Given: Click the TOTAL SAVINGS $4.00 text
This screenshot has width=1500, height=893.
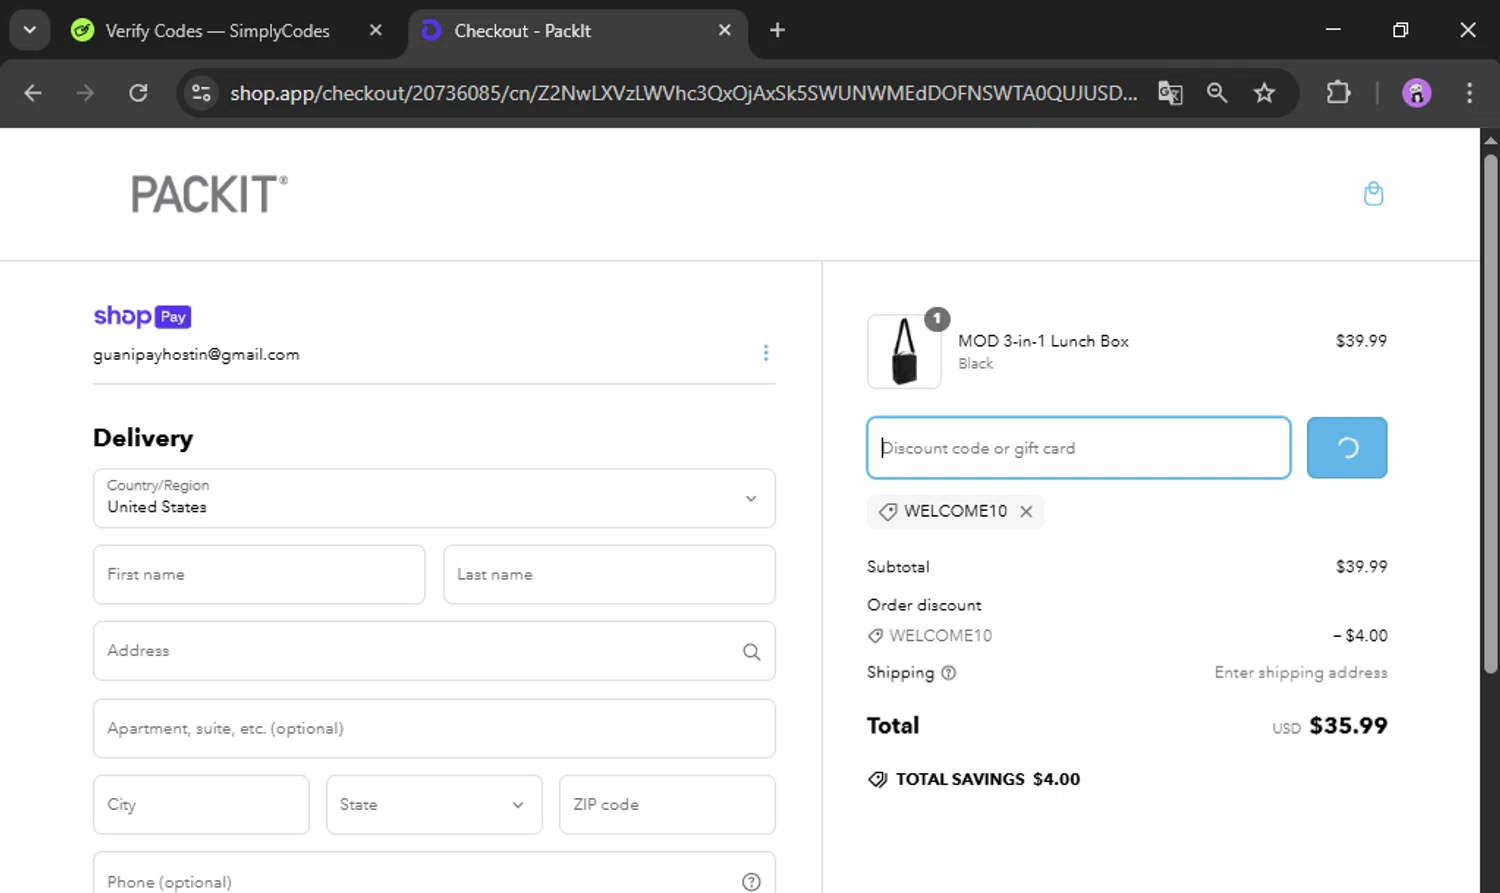Looking at the screenshot, I should coord(987,779).
